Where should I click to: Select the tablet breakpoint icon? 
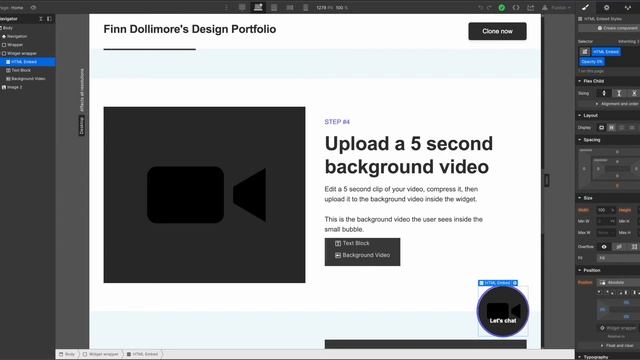click(274, 7)
